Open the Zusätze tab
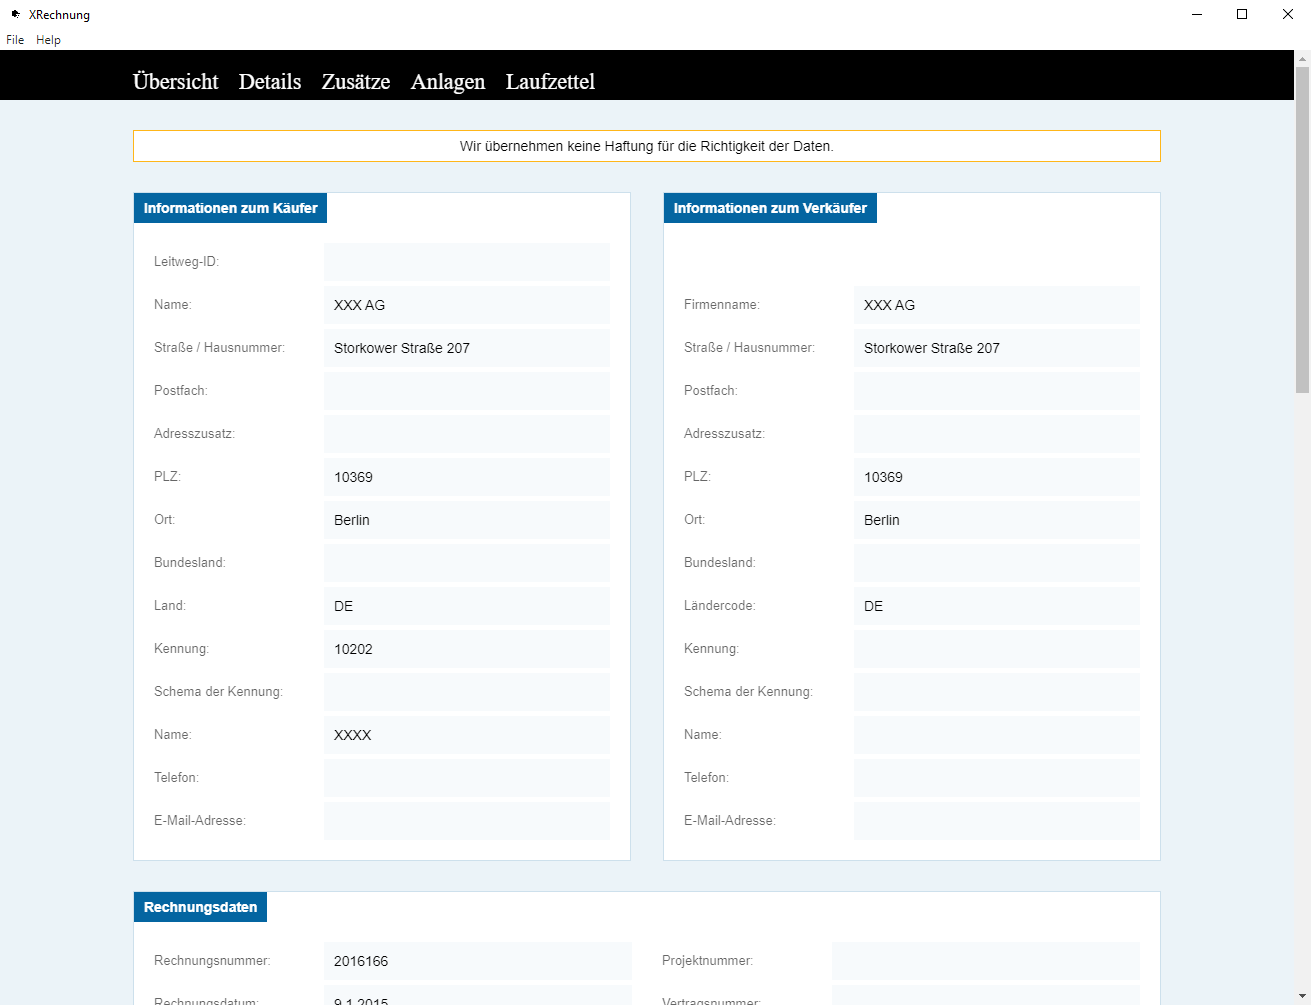Image resolution: width=1311 pixels, height=1005 pixels. pos(355,81)
